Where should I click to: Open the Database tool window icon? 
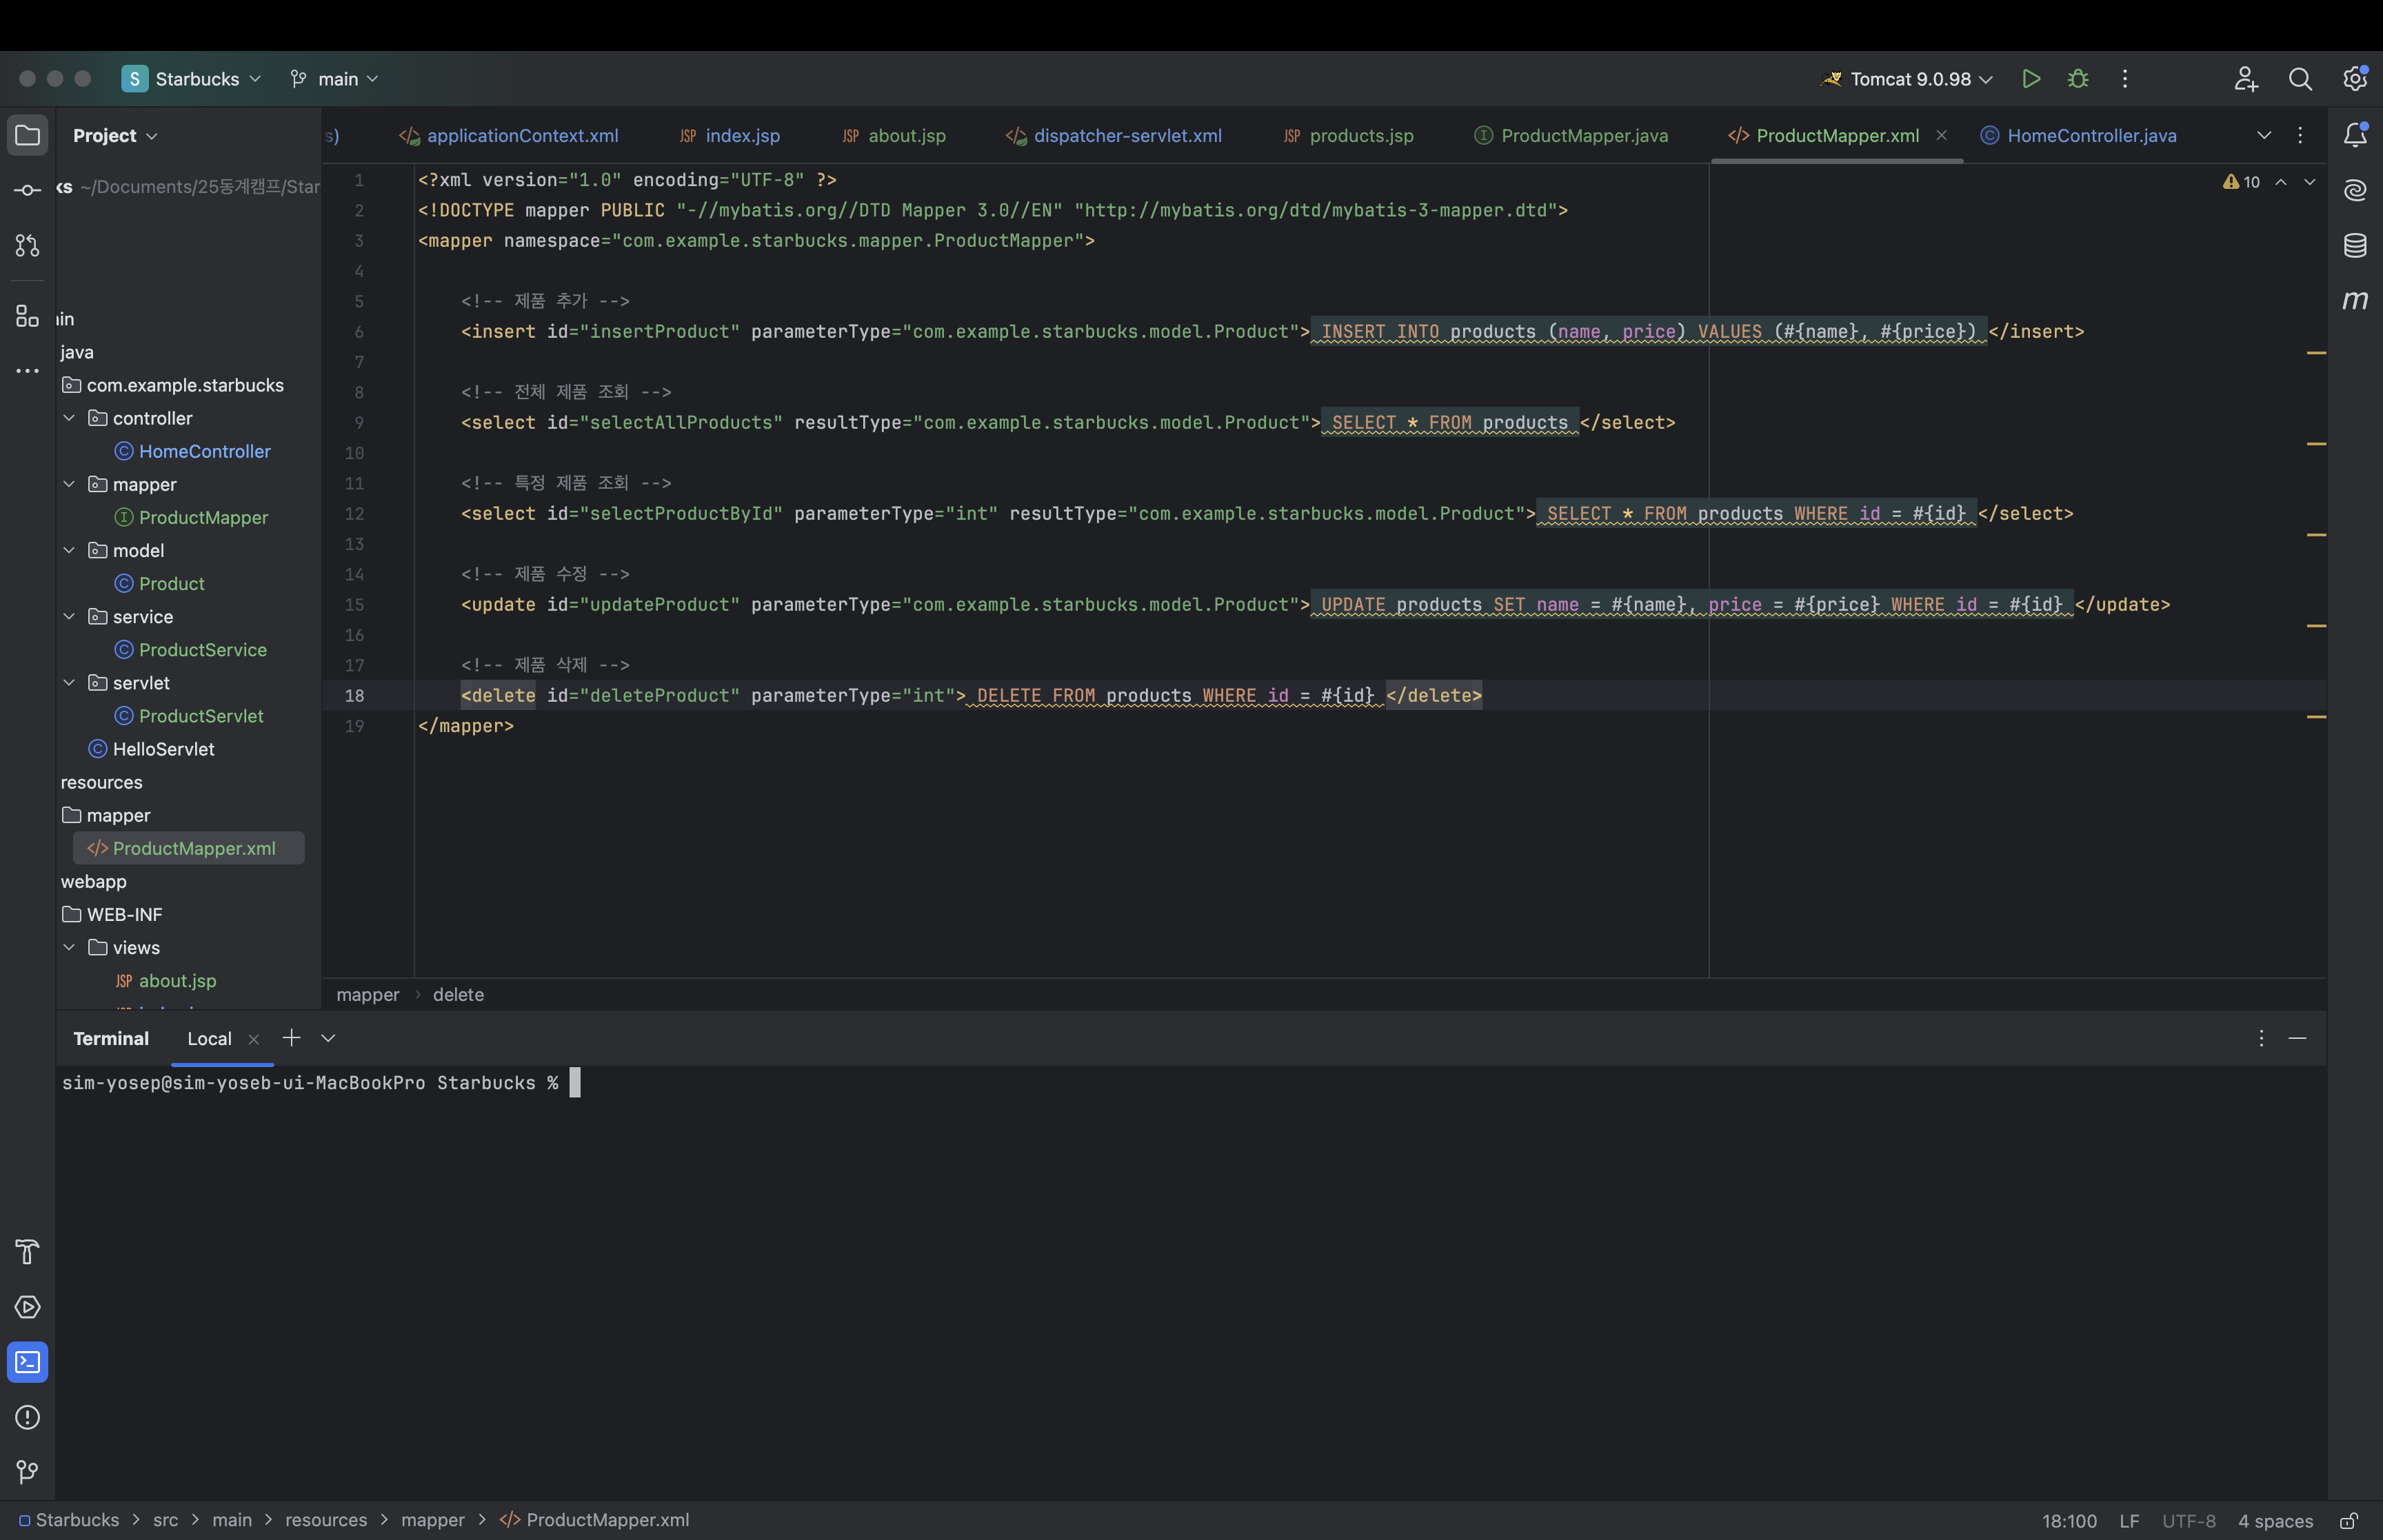point(2355,245)
